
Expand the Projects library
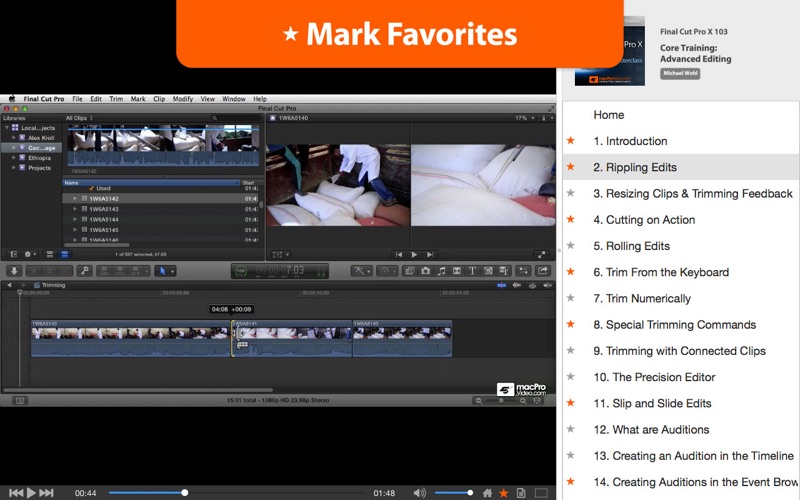coord(14,167)
